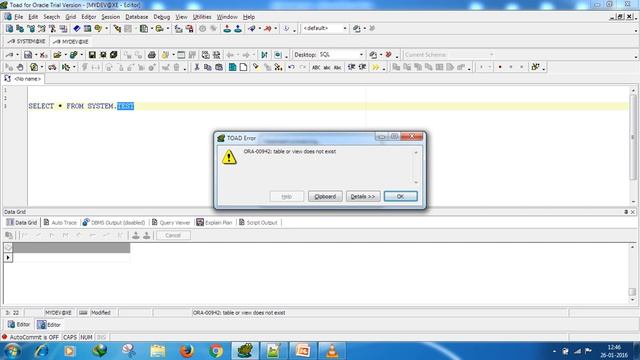Image resolution: width=640 pixels, height=360 pixels.
Task: Click the Toad frog icon in taskbar
Action: coord(245,351)
